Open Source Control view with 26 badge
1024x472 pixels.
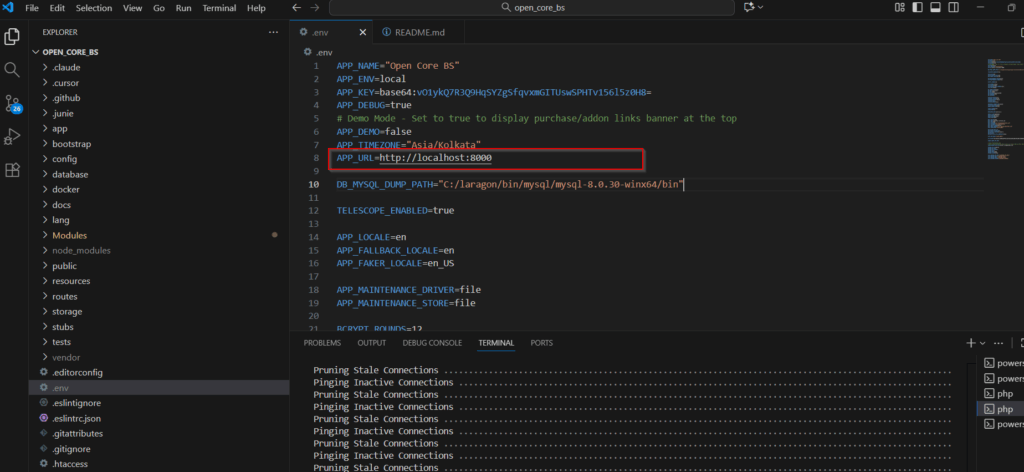click(x=12, y=103)
